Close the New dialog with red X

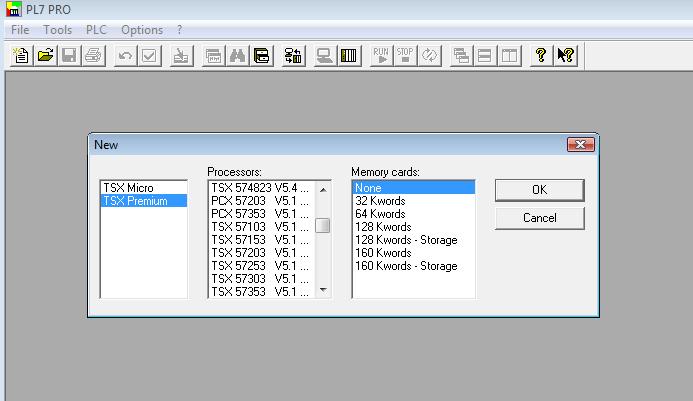[x=581, y=145]
